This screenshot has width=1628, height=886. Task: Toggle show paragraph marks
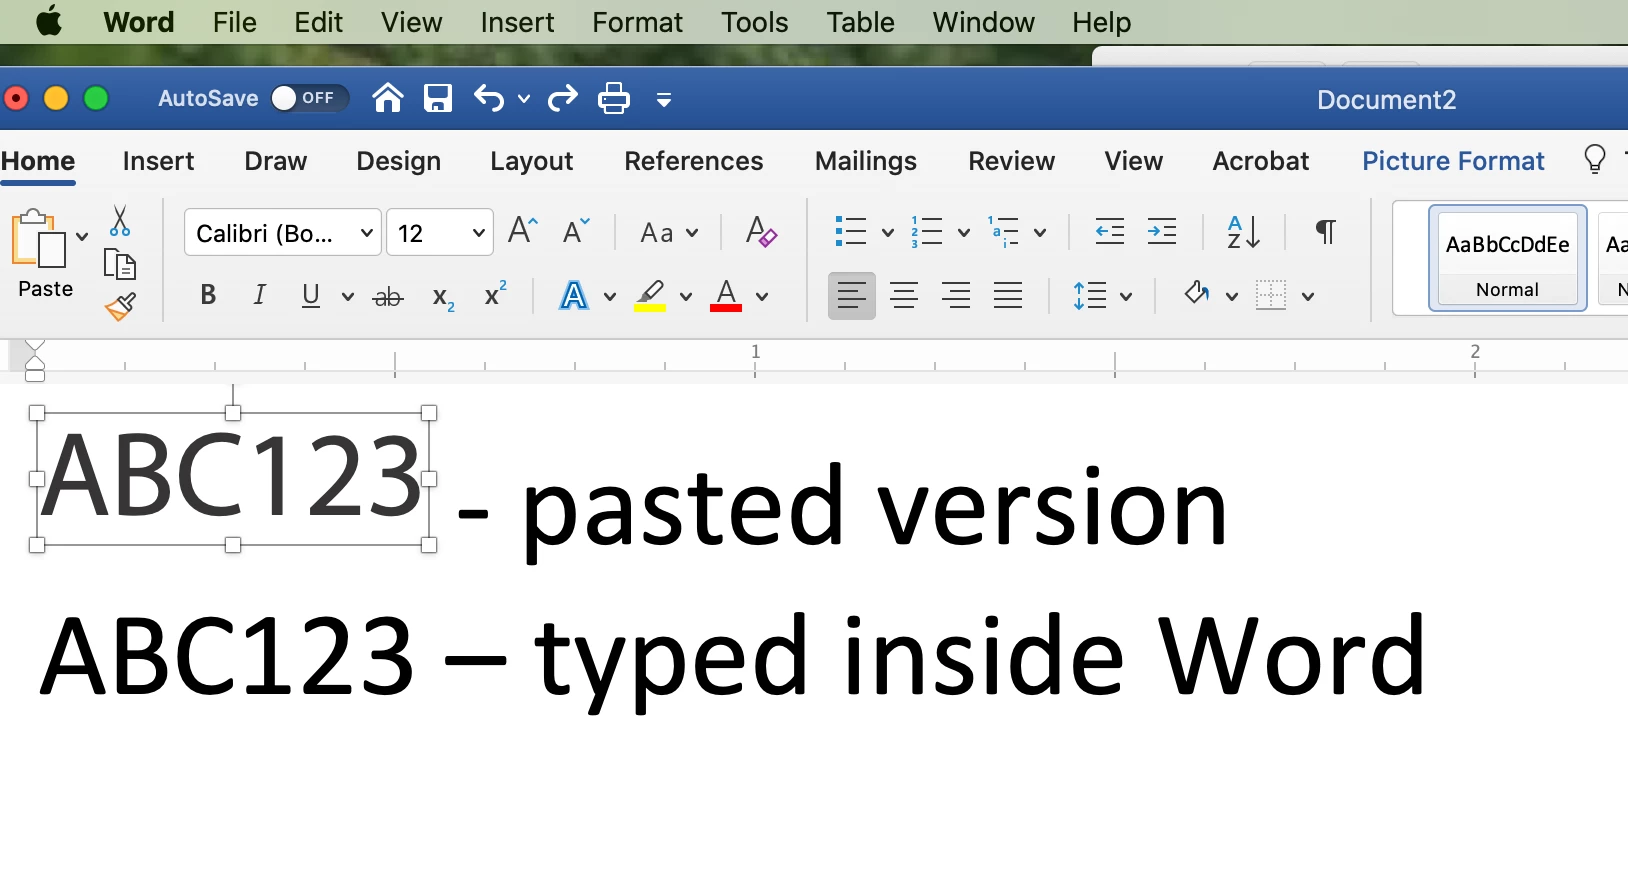pyautogui.click(x=1325, y=232)
